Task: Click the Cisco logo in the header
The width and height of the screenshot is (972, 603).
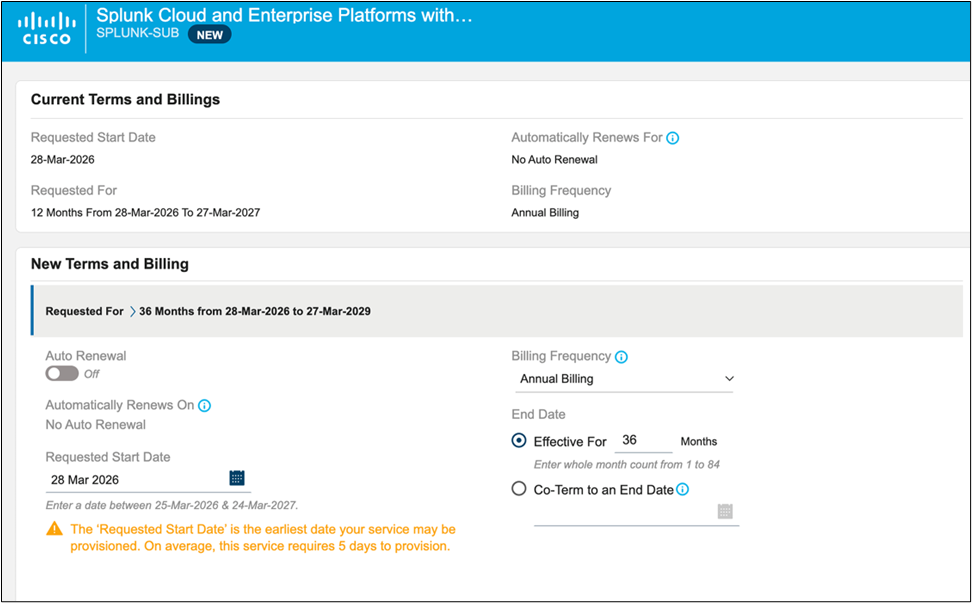Action: pos(45,28)
